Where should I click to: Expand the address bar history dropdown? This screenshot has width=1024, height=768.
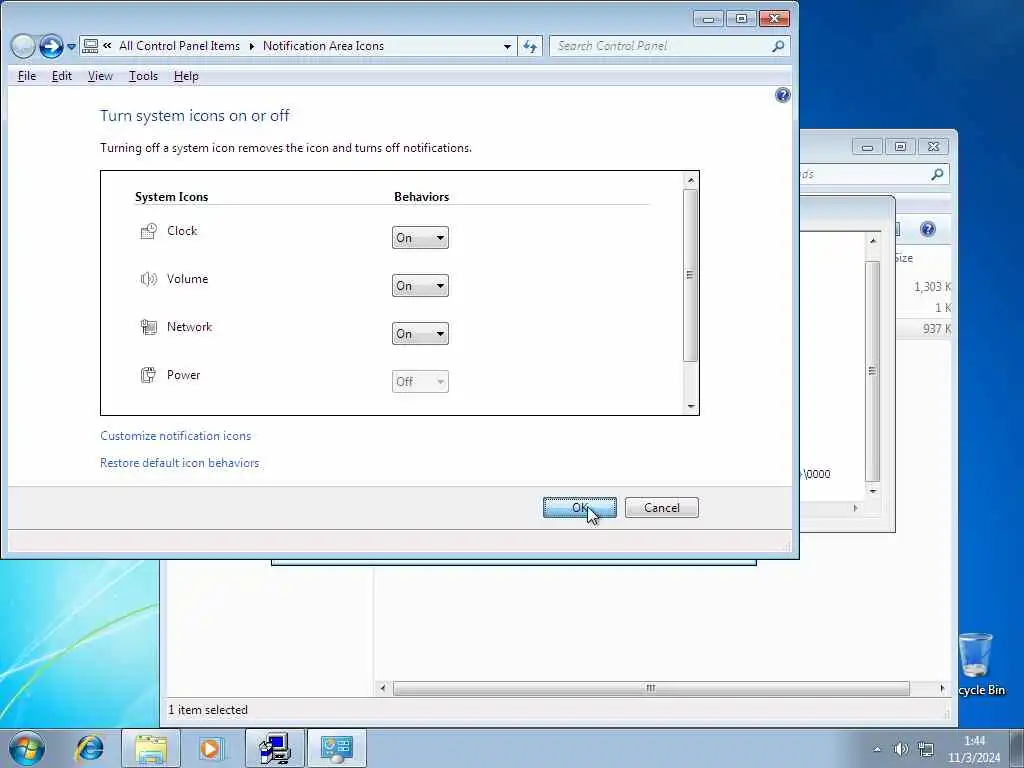point(507,46)
